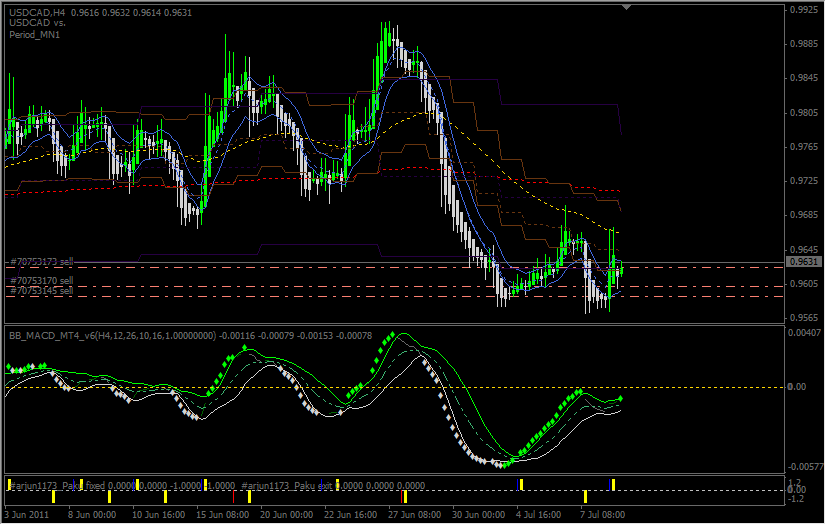This screenshot has height=525, width=826.
Task: Click the latest candlestick on the price chart
Action: (621, 268)
